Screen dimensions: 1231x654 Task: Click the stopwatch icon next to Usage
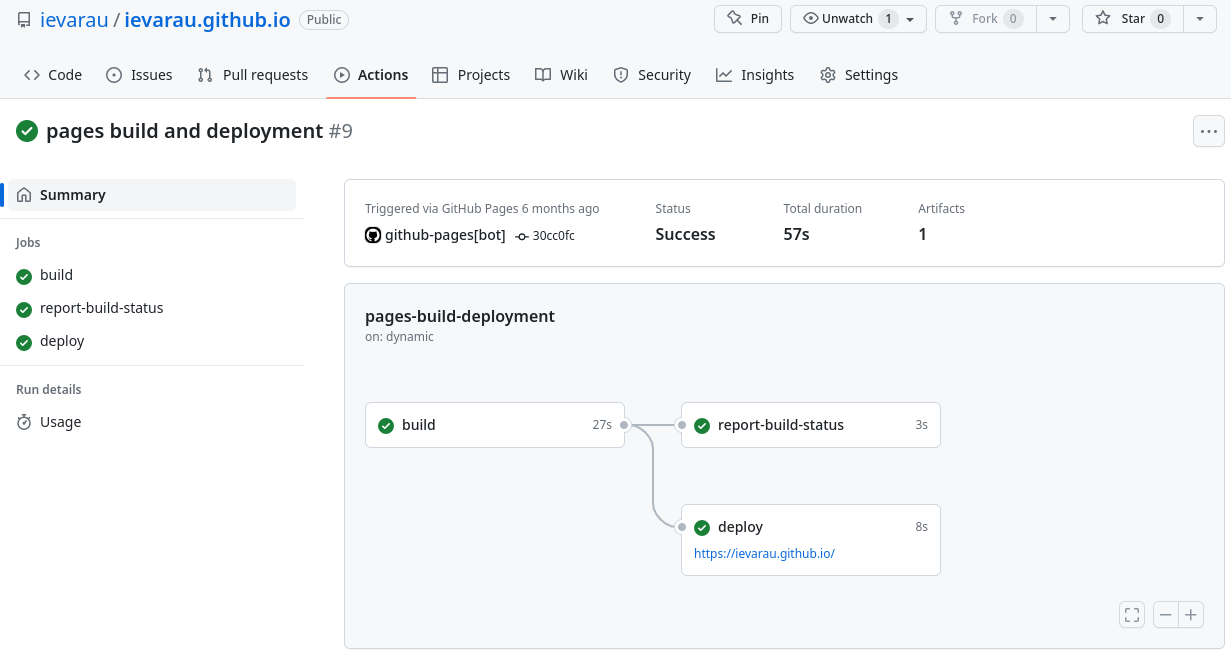point(24,422)
